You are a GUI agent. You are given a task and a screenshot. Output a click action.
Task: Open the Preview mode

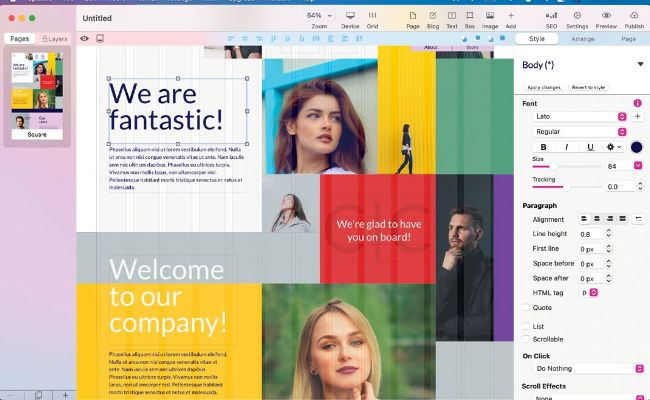[606, 19]
